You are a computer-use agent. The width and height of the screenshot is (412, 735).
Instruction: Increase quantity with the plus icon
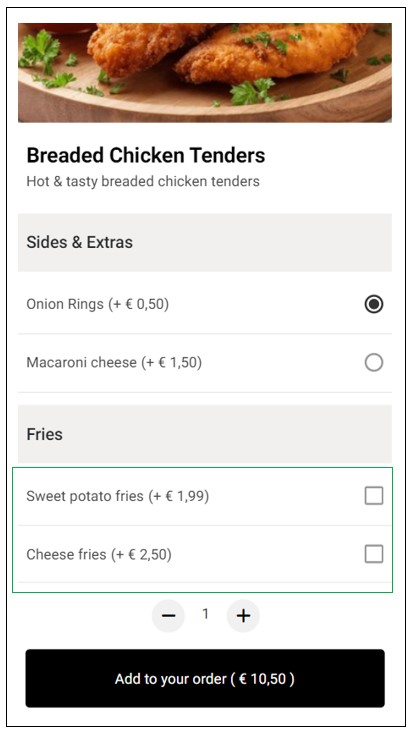point(243,615)
